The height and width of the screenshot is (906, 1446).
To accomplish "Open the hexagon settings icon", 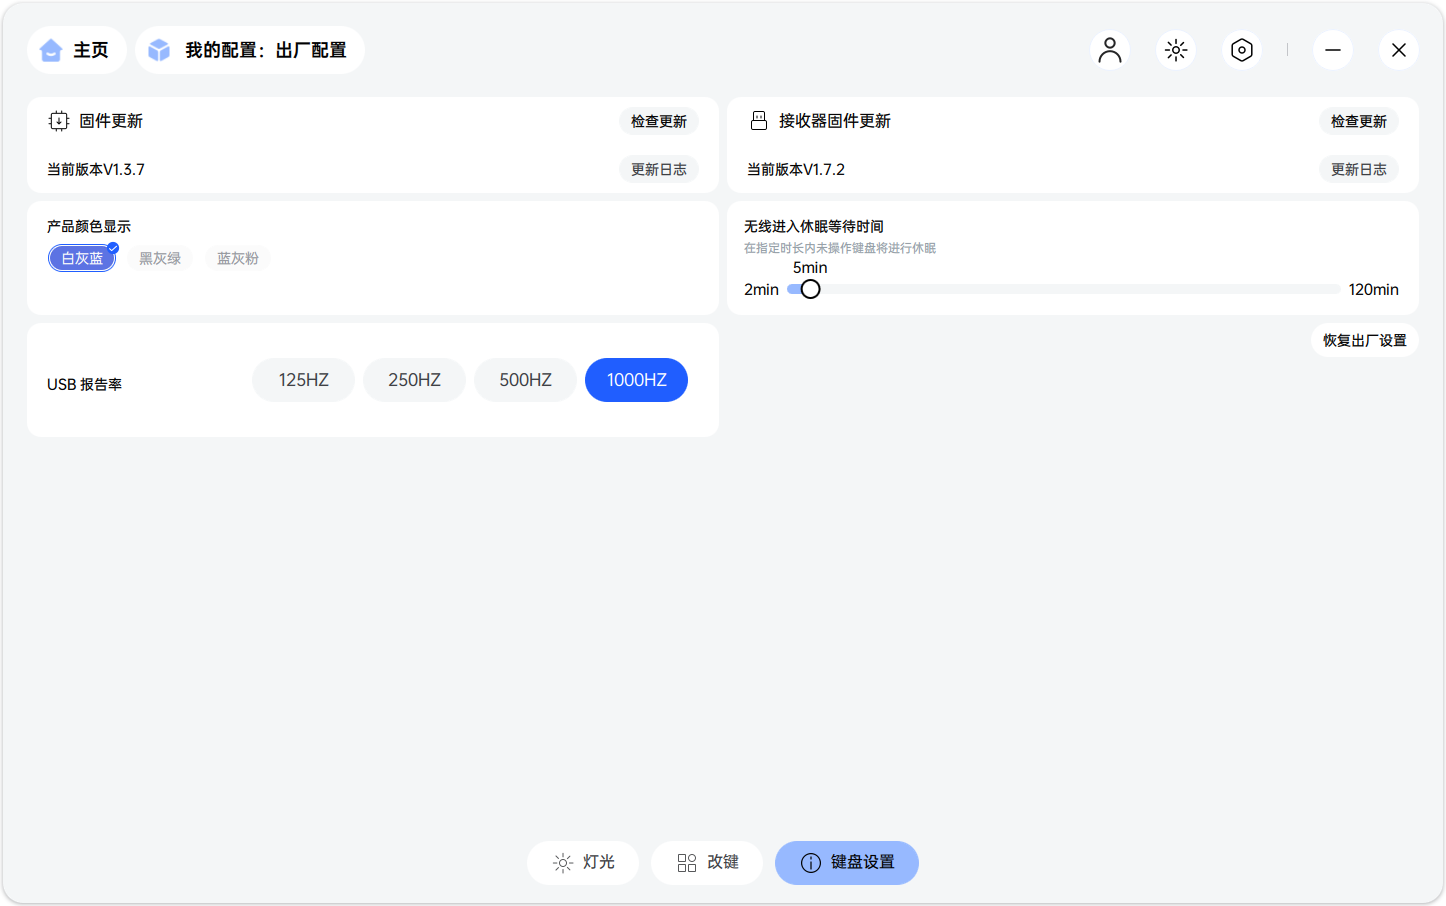I will [x=1241, y=50].
